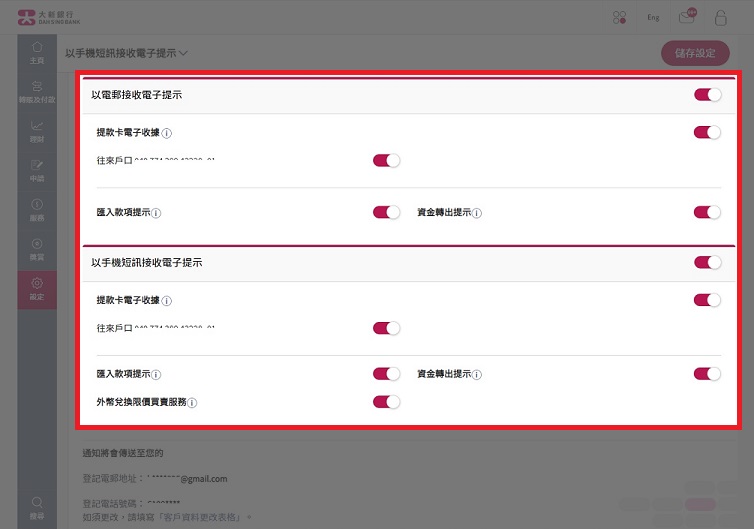This screenshot has height=529, width=754.
Task: Click info icon beside SMS 資金轉出提示
Action: (477, 375)
